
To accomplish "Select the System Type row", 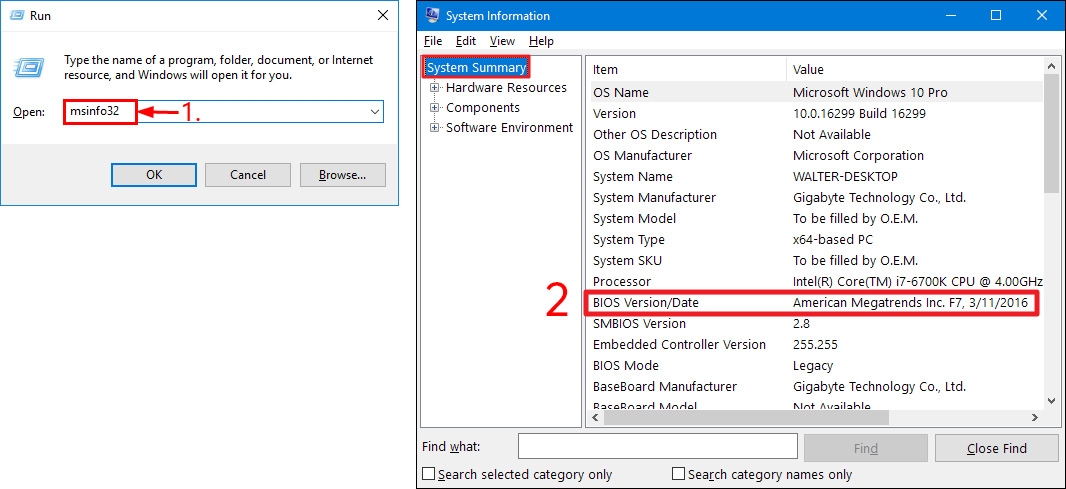I will (x=815, y=239).
